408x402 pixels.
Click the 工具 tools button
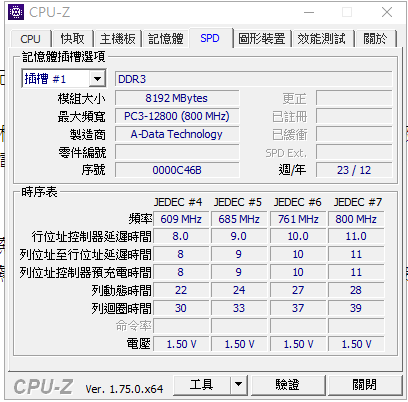(x=202, y=385)
